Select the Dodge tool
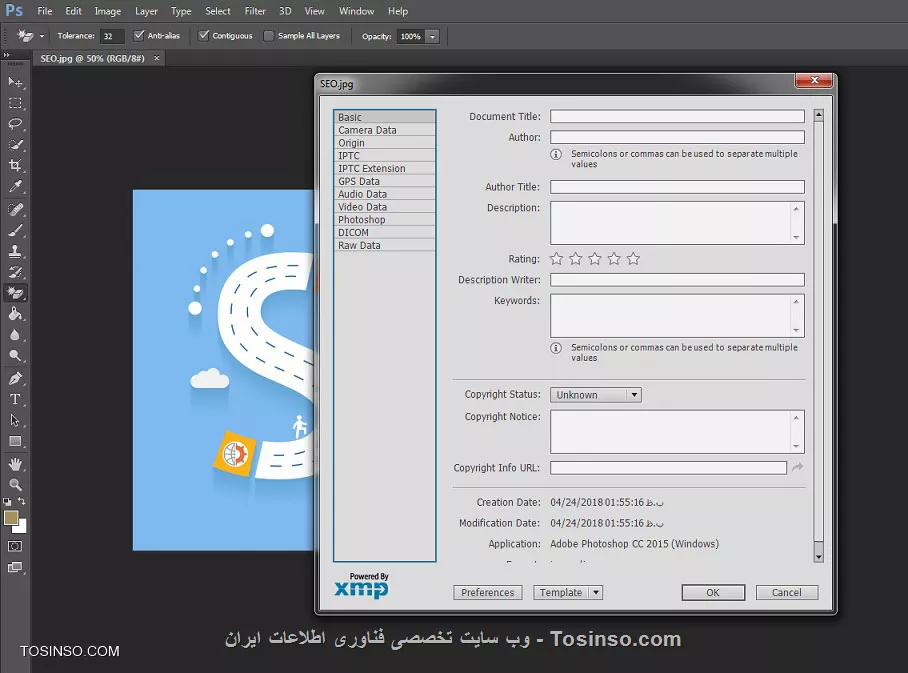Screen dimensions: 908x673 click(x=15, y=356)
